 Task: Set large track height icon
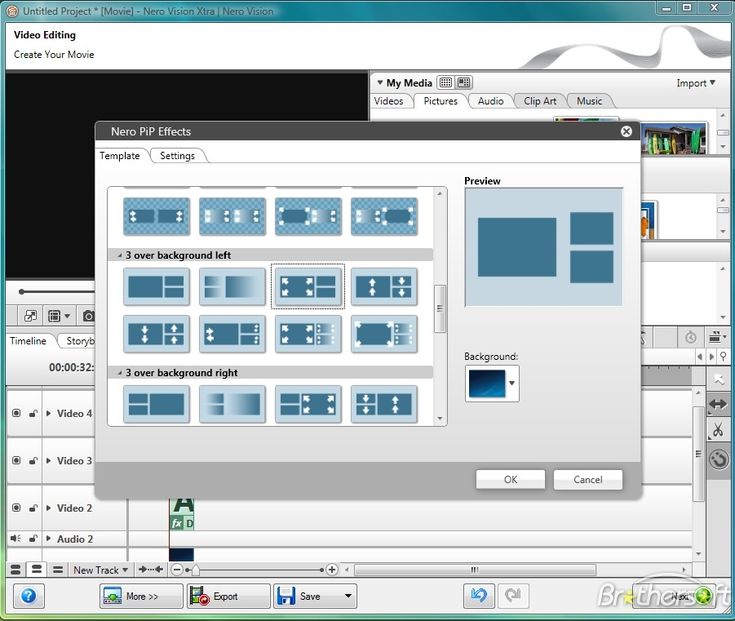(15, 570)
